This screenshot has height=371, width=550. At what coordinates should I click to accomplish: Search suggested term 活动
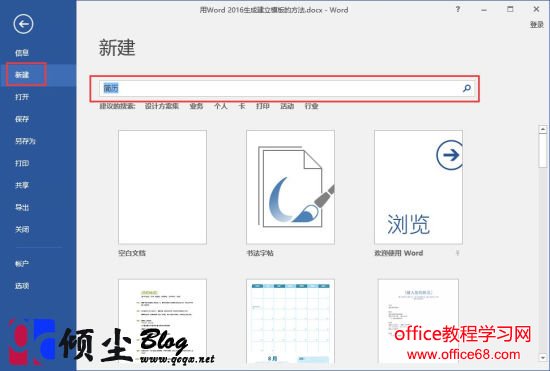[287, 106]
